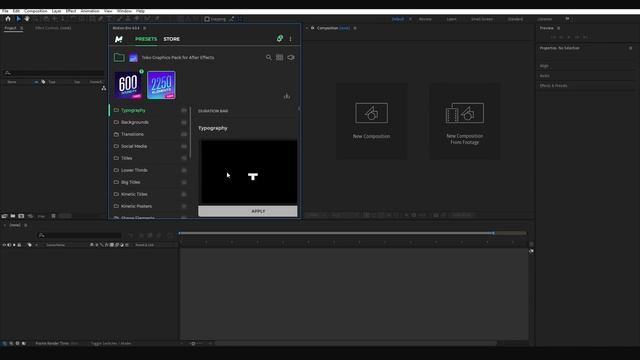Screen dimensions: 640x360
Task: Open the Animation menu
Action: tap(90, 11)
